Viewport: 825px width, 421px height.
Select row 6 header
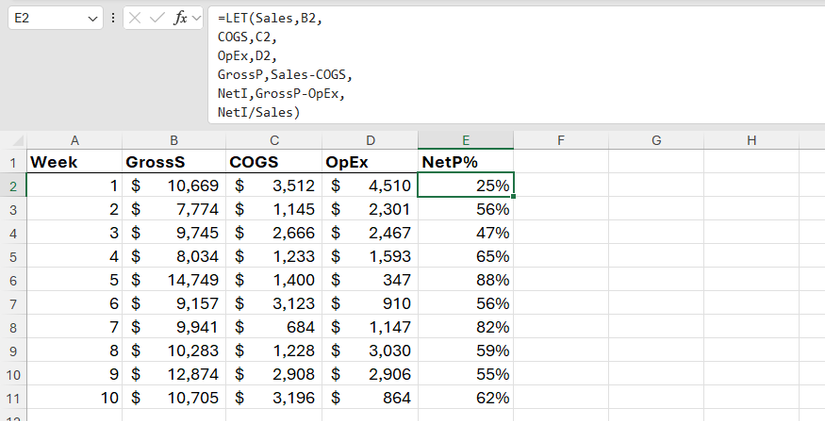13,281
